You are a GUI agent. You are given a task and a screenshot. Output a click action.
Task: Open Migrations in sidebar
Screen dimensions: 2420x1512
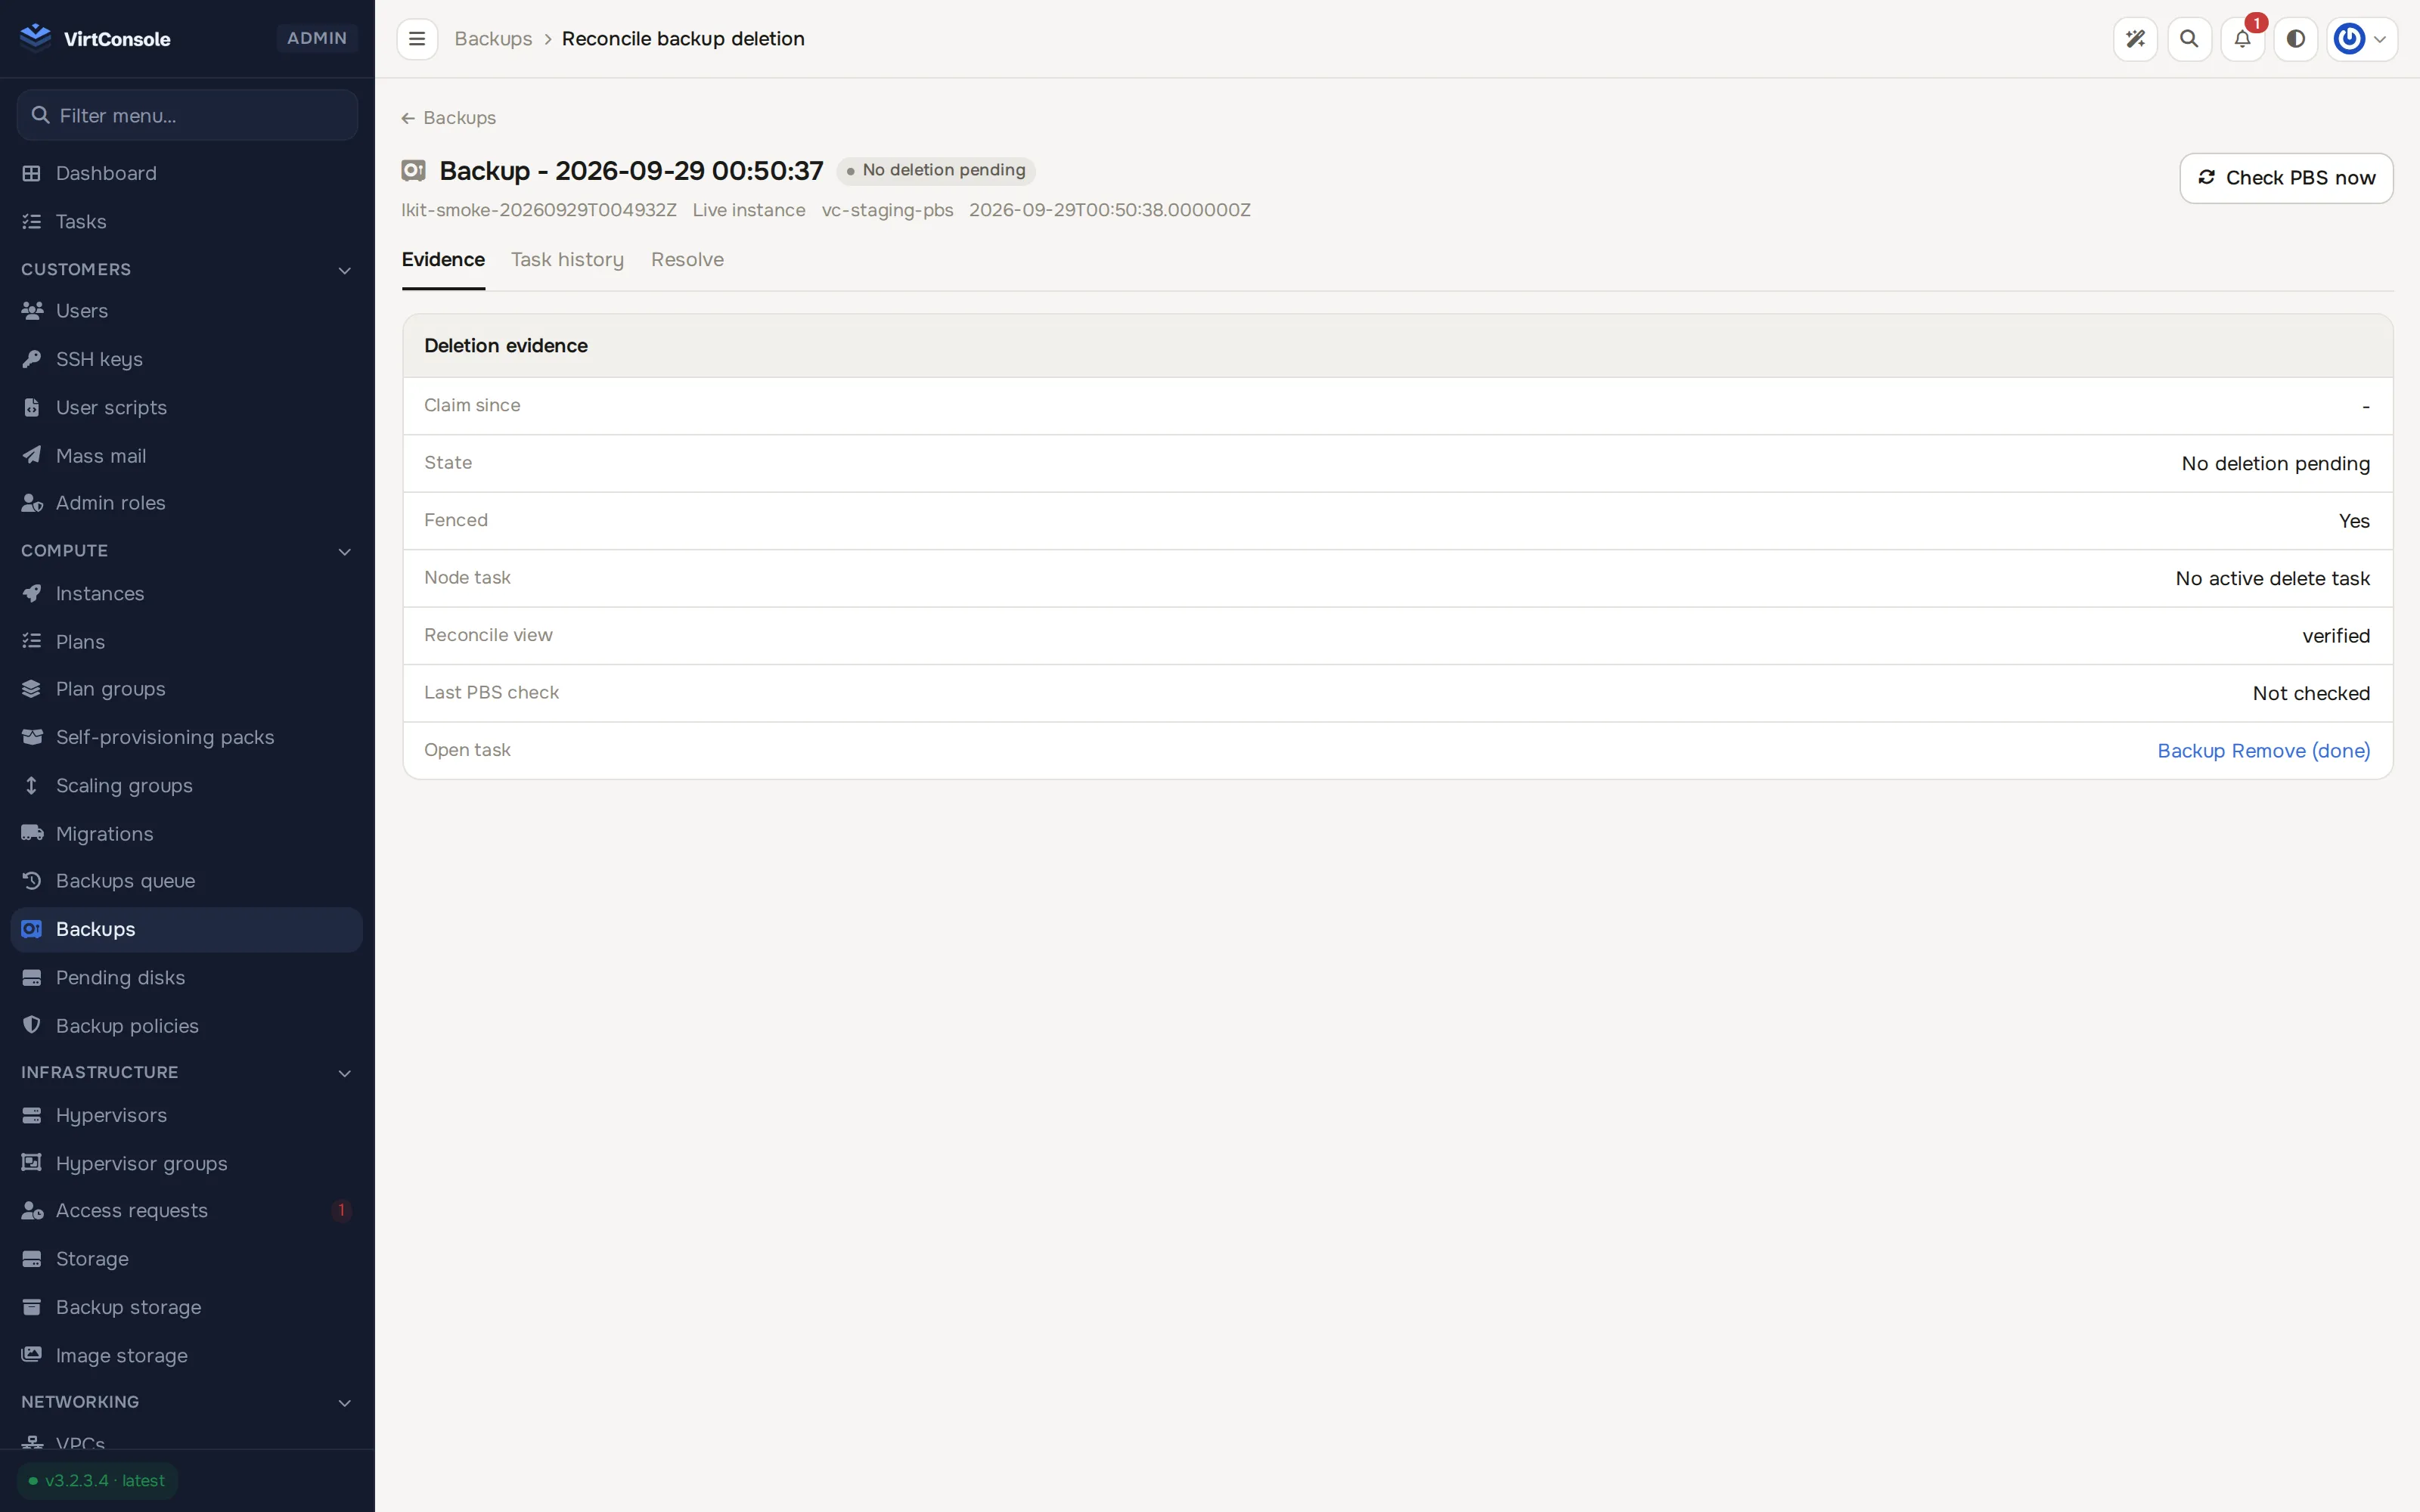point(187,833)
